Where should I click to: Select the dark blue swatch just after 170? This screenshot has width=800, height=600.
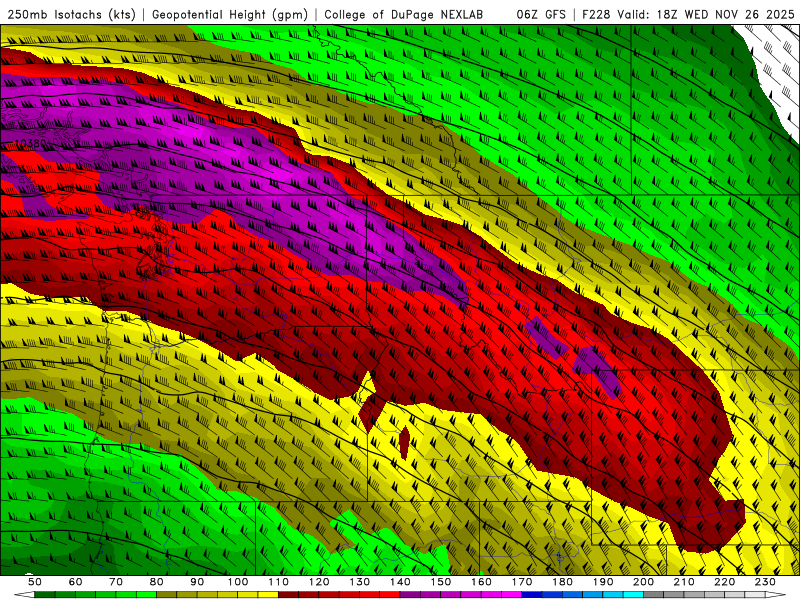[532, 594]
